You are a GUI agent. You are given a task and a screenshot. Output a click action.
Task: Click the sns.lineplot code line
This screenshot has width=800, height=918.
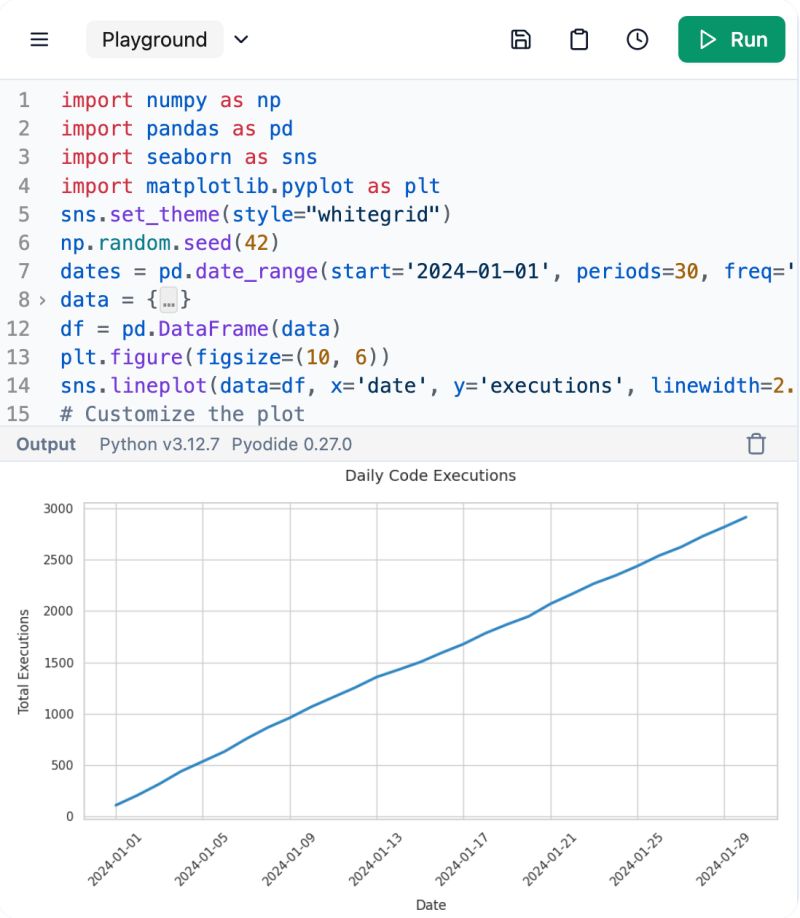[428, 386]
